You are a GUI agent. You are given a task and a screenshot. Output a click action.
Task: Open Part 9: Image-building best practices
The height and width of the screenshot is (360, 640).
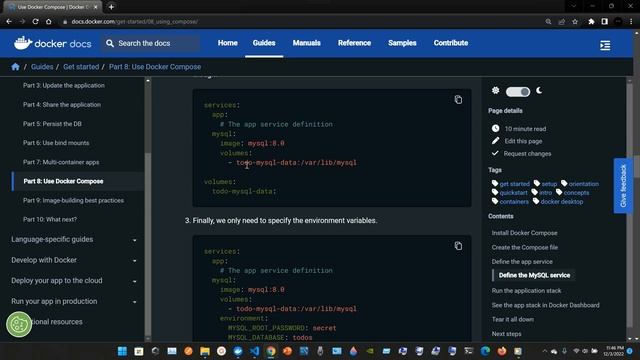point(73,200)
